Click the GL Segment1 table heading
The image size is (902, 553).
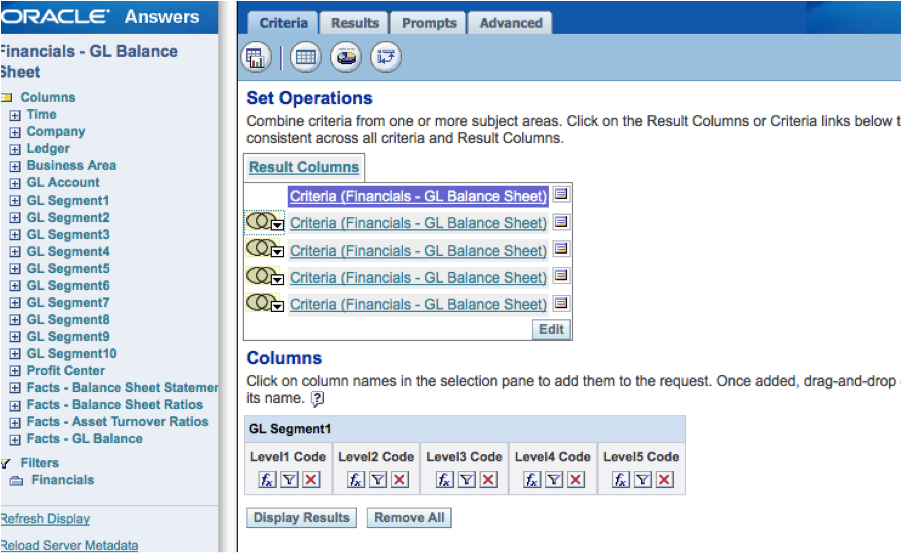coord(290,429)
